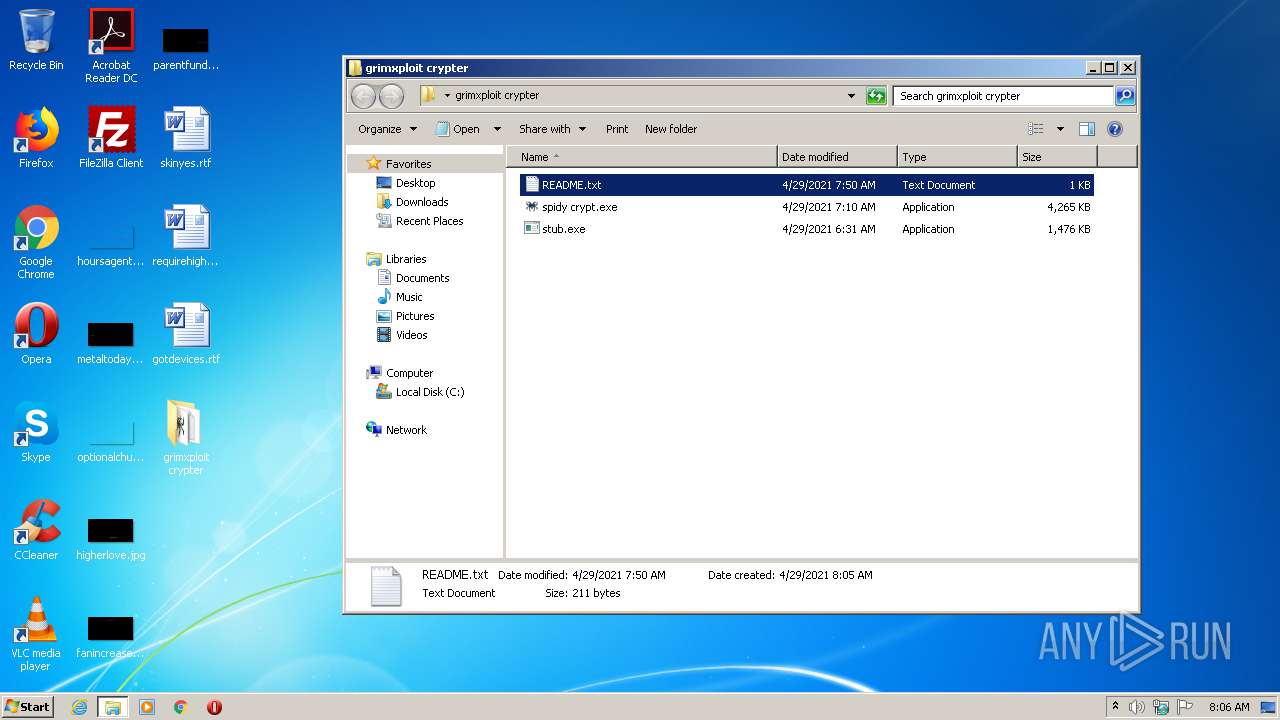Screen dimensions: 1280x720
Task: Select the README.txt file row
Action: pyautogui.click(x=806, y=185)
